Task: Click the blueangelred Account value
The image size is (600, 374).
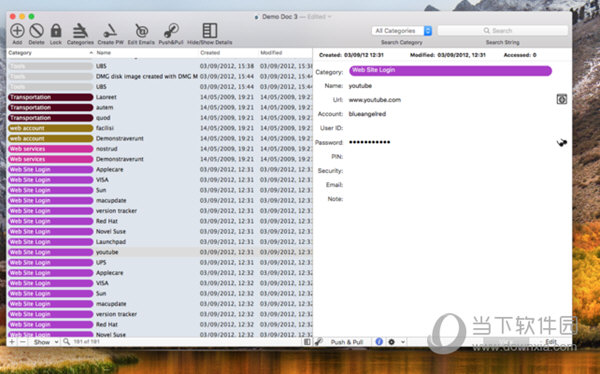Action: tap(367, 114)
